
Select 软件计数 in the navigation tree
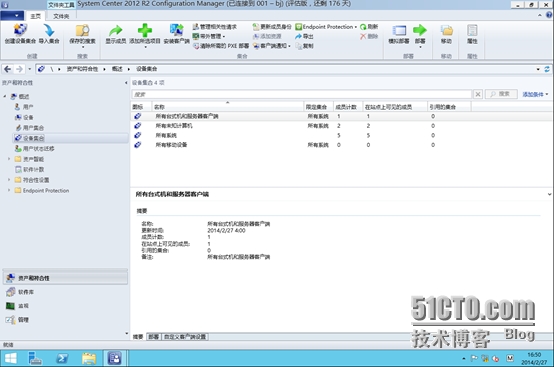click(x=33, y=170)
